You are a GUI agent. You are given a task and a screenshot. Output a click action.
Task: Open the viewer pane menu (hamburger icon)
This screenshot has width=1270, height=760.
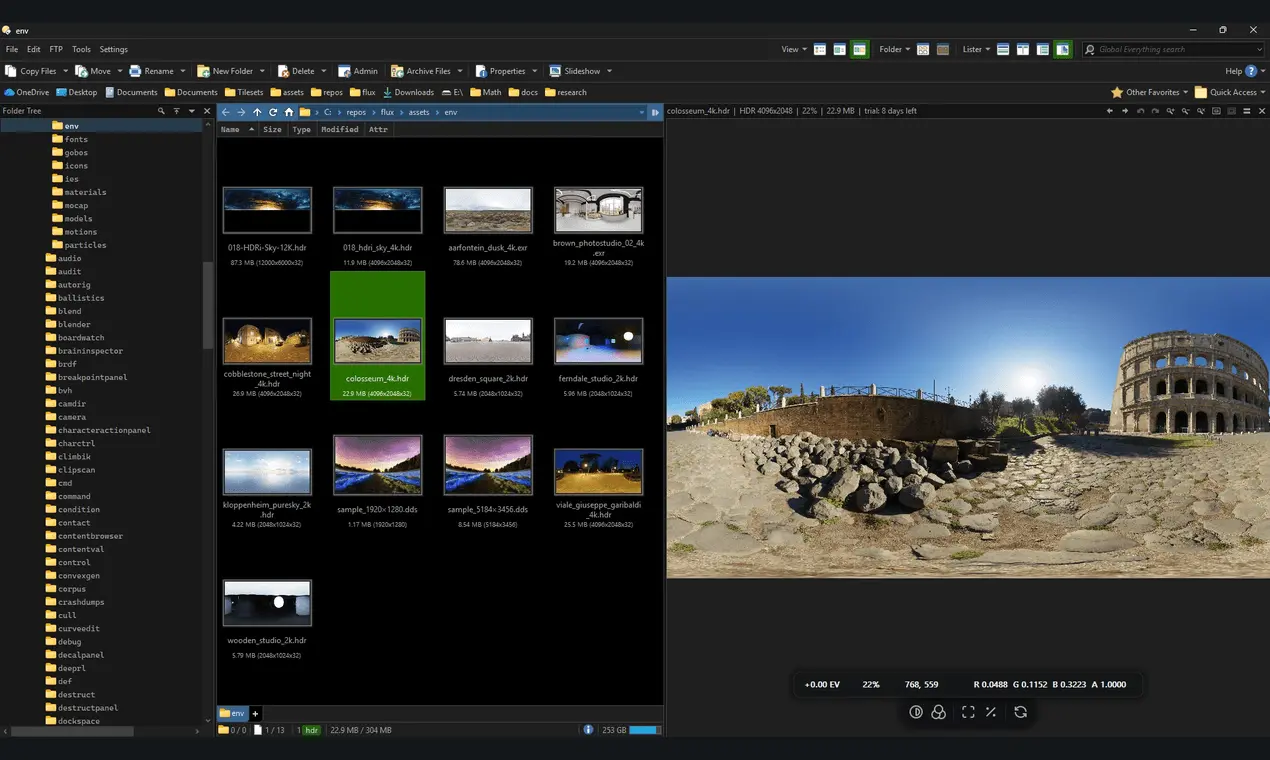(1247, 111)
